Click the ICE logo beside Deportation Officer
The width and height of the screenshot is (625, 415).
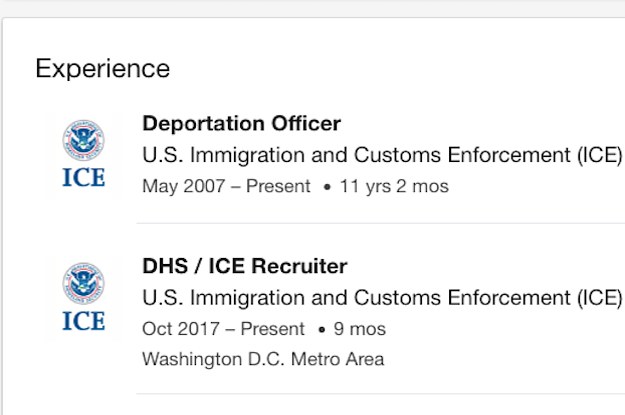coord(83,154)
